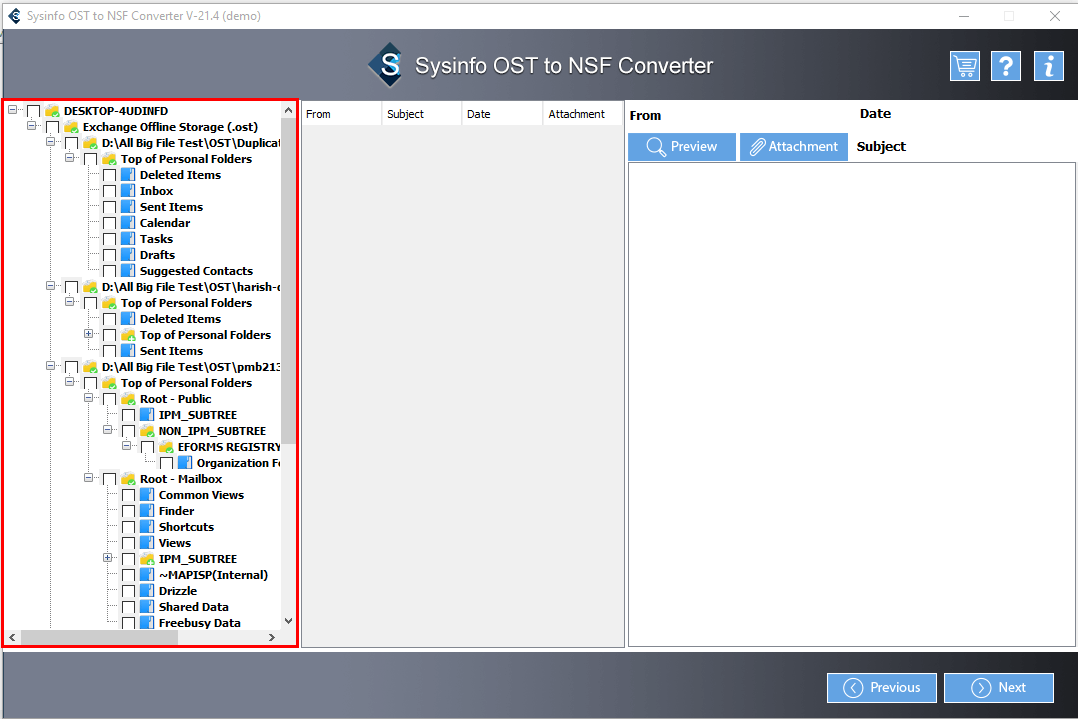This screenshot has height=719, width=1078.
Task: Collapse the D:\All Big File Test\OST\Duplicat node
Action: pyautogui.click(x=50, y=142)
